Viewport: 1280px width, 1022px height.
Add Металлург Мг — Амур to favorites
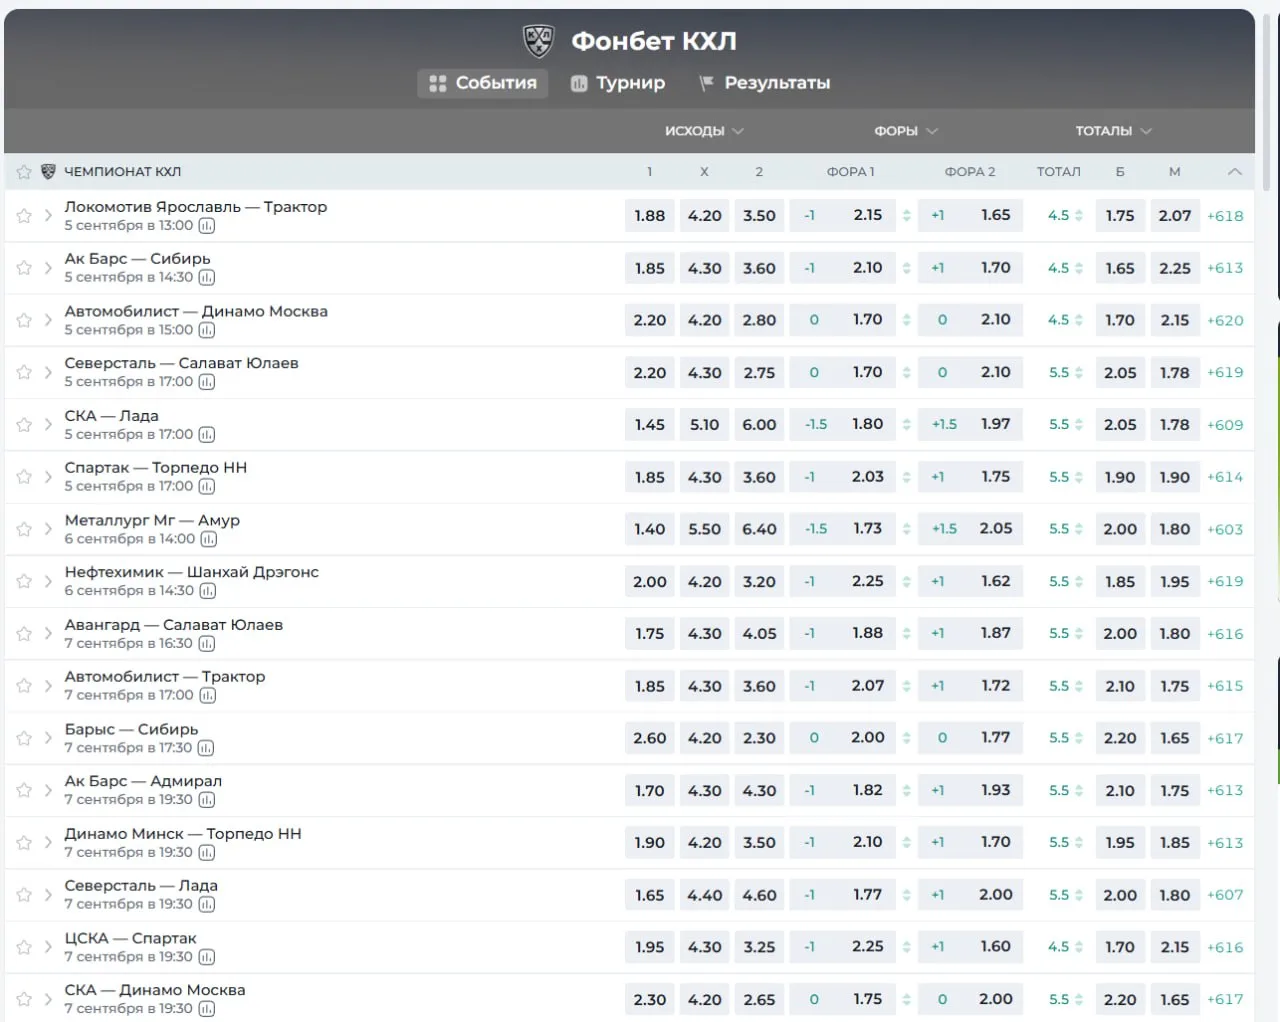coord(24,529)
